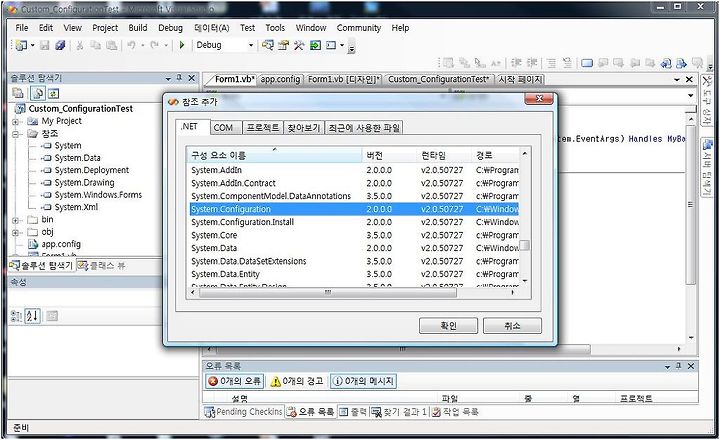Click the green Start Page toolbar icon
The image size is (720, 440).
[x=315, y=45]
